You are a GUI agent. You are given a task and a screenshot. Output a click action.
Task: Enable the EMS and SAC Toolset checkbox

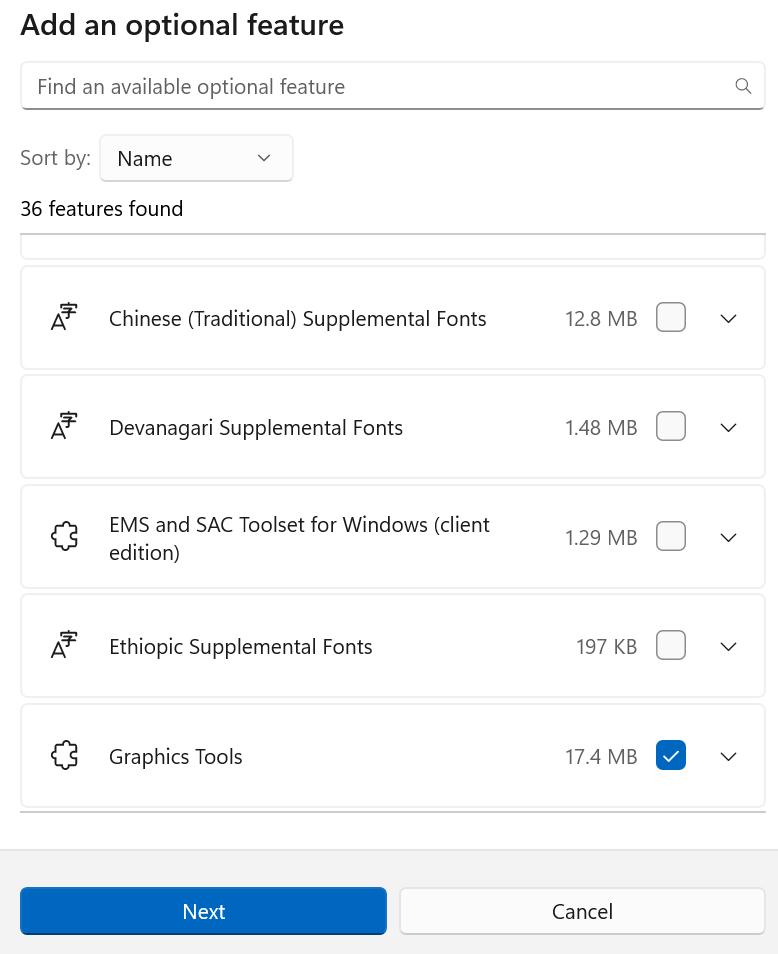point(671,537)
